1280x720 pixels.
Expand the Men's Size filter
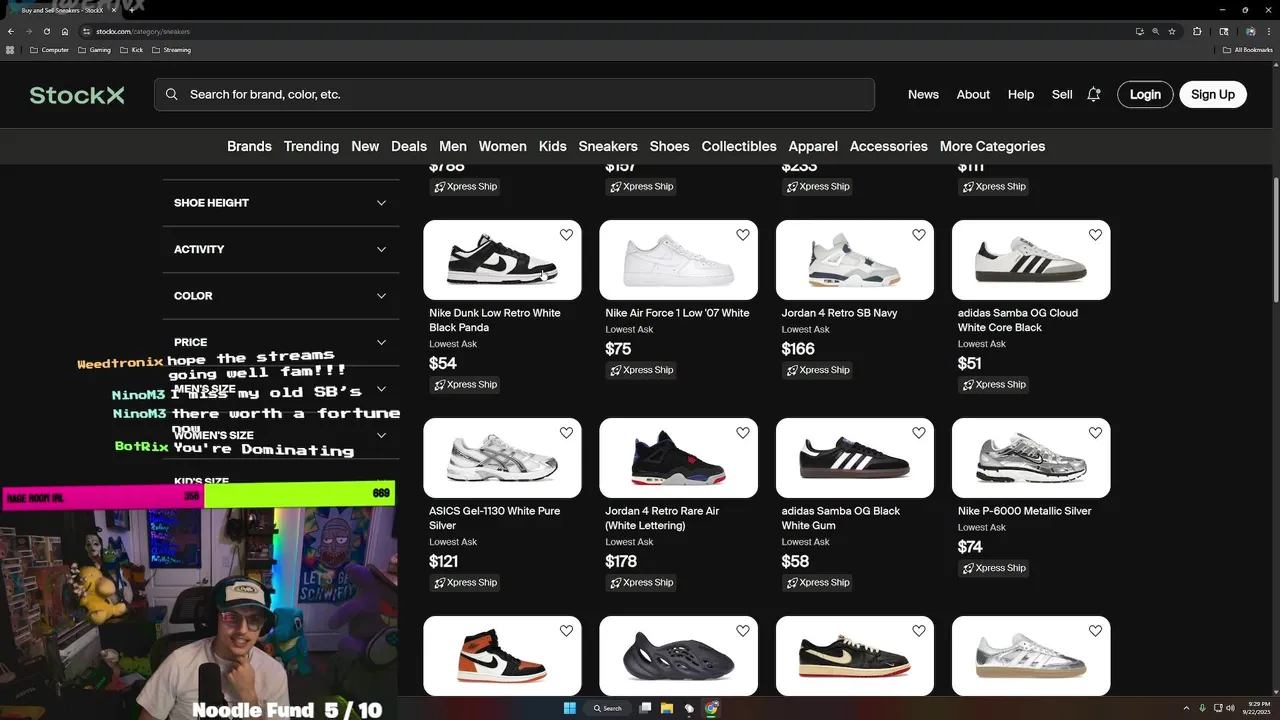(x=280, y=389)
